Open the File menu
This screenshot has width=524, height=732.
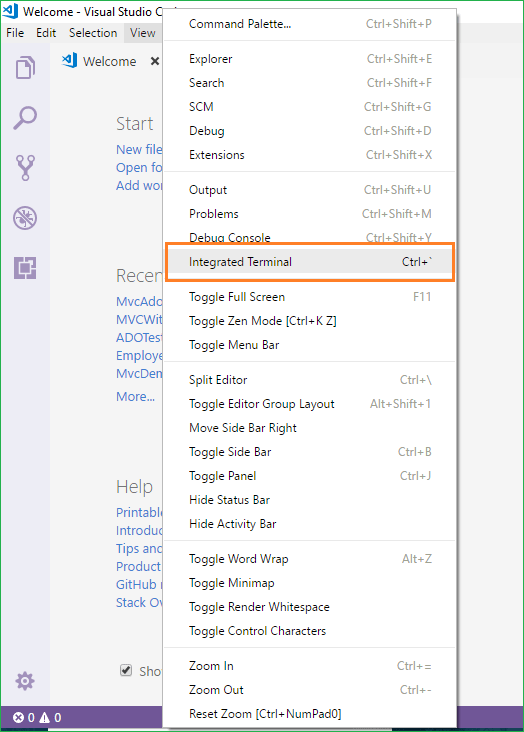point(15,33)
